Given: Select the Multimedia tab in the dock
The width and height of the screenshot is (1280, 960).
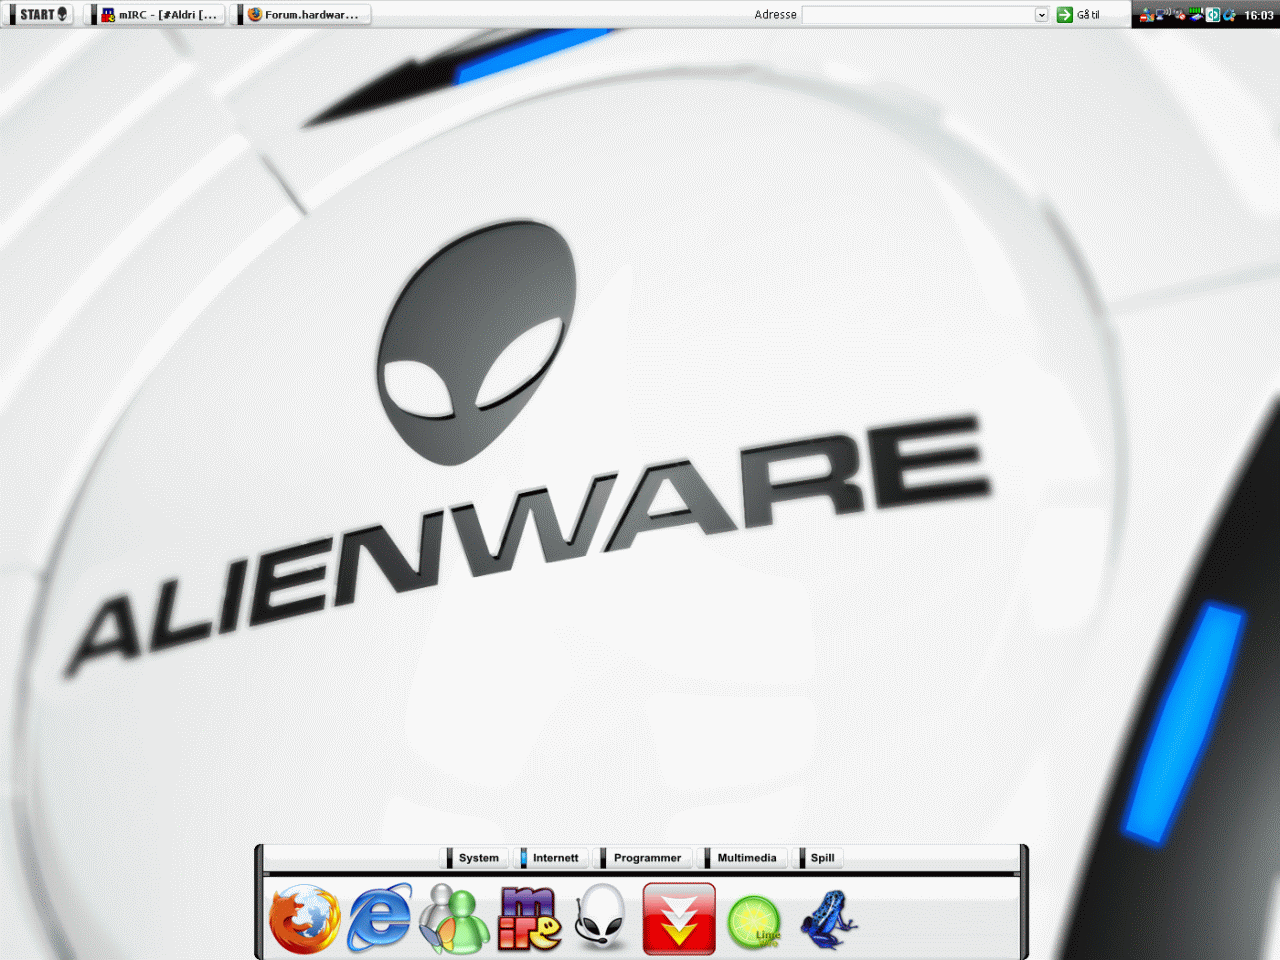Looking at the screenshot, I should point(742,858).
